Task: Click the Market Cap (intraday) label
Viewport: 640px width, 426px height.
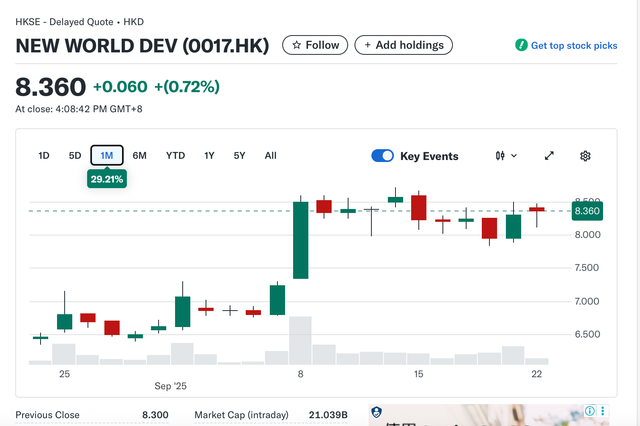Action: pos(241,415)
